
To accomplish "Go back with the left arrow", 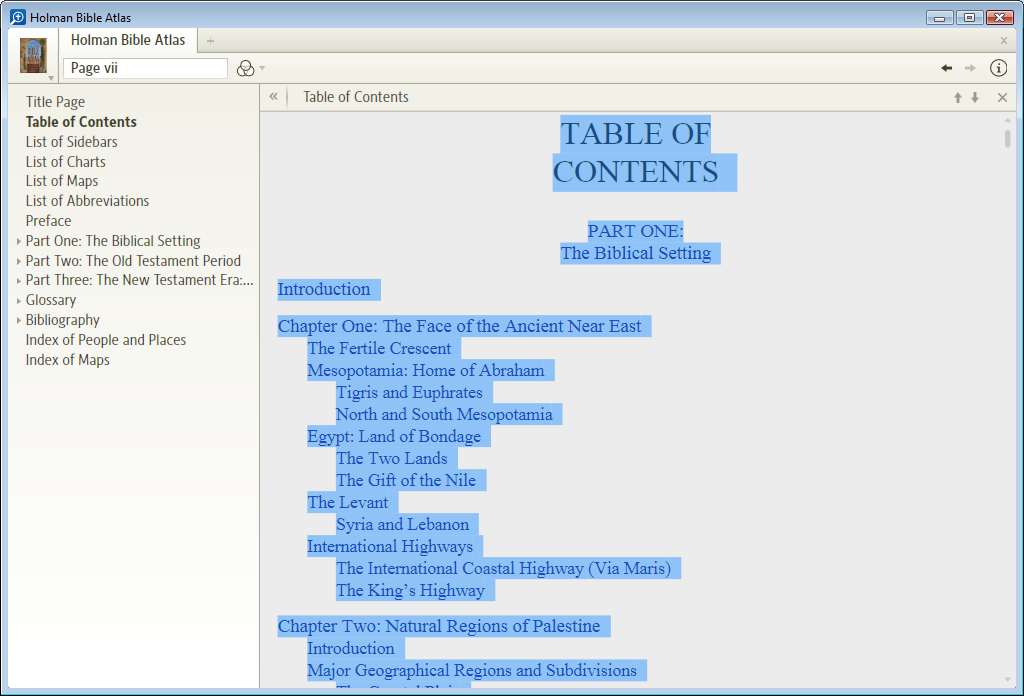I will pos(946,68).
